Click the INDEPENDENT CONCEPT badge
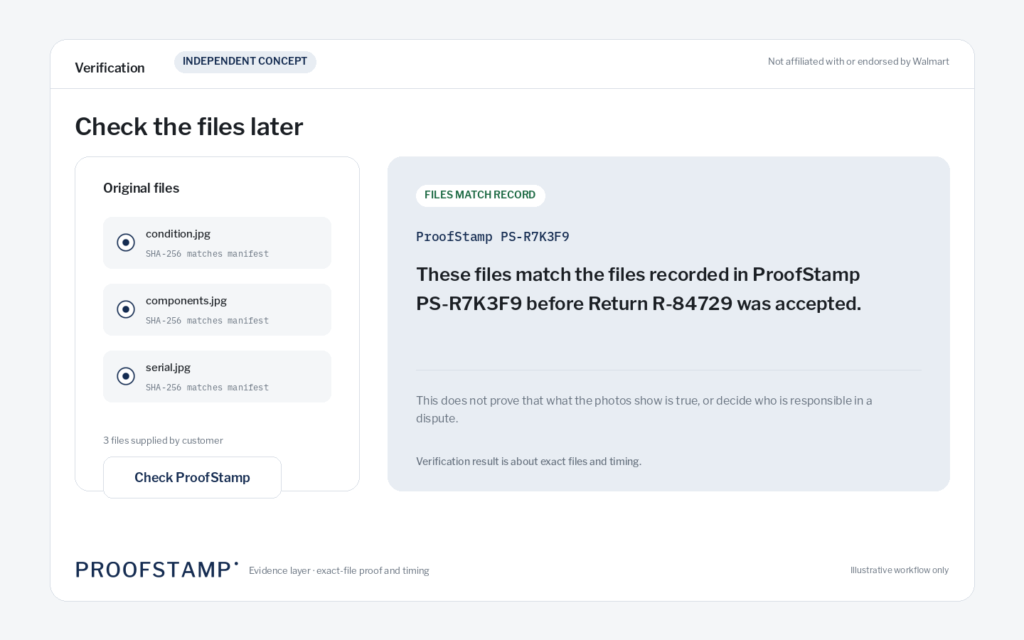The image size is (1024, 640). click(x=245, y=61)
